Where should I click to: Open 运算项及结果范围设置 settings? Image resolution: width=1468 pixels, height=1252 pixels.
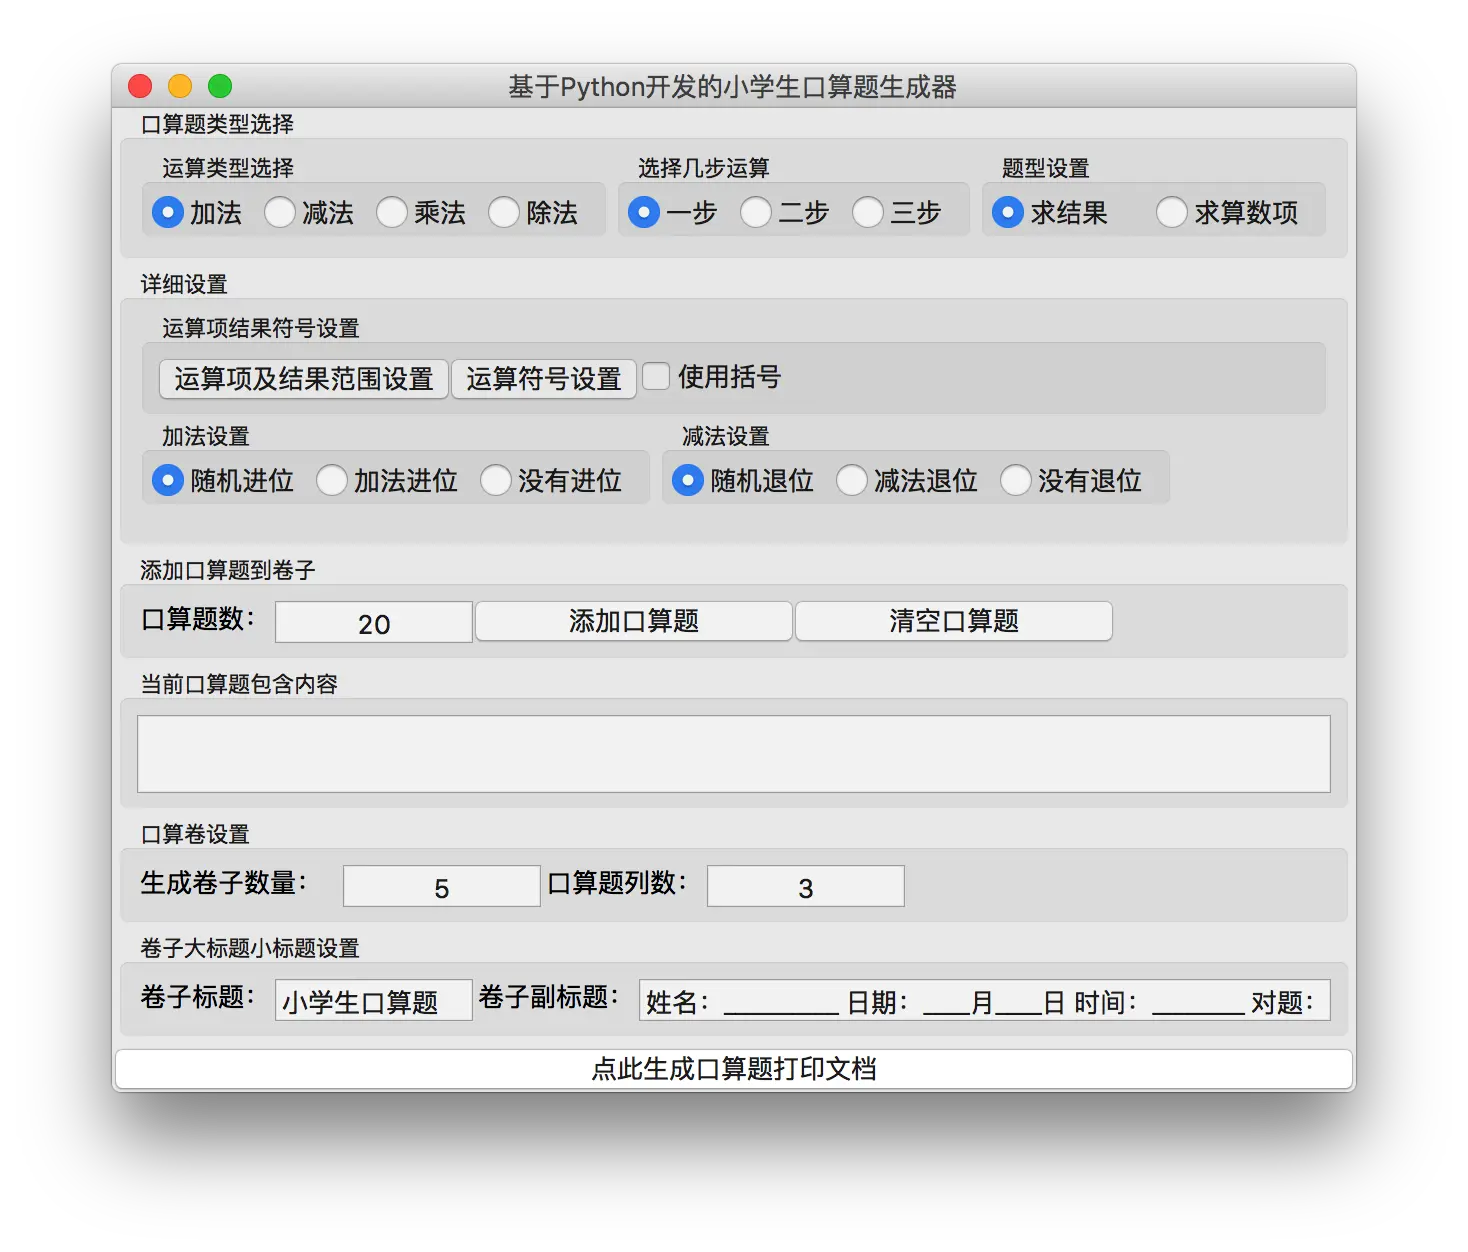point(303,379)
